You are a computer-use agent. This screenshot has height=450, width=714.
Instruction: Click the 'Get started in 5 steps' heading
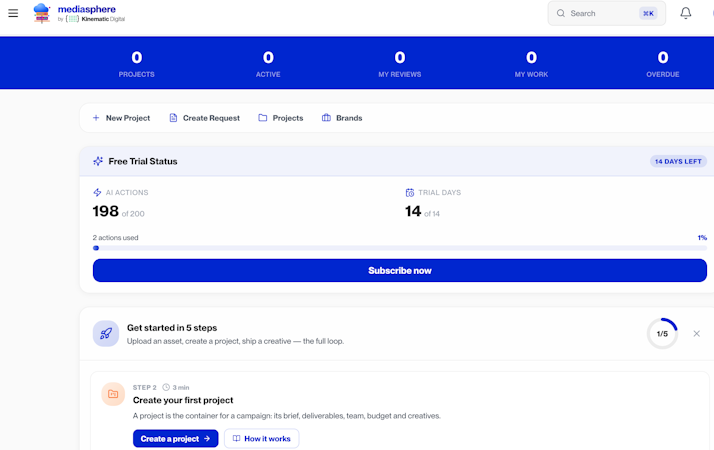tap(172, 328)
